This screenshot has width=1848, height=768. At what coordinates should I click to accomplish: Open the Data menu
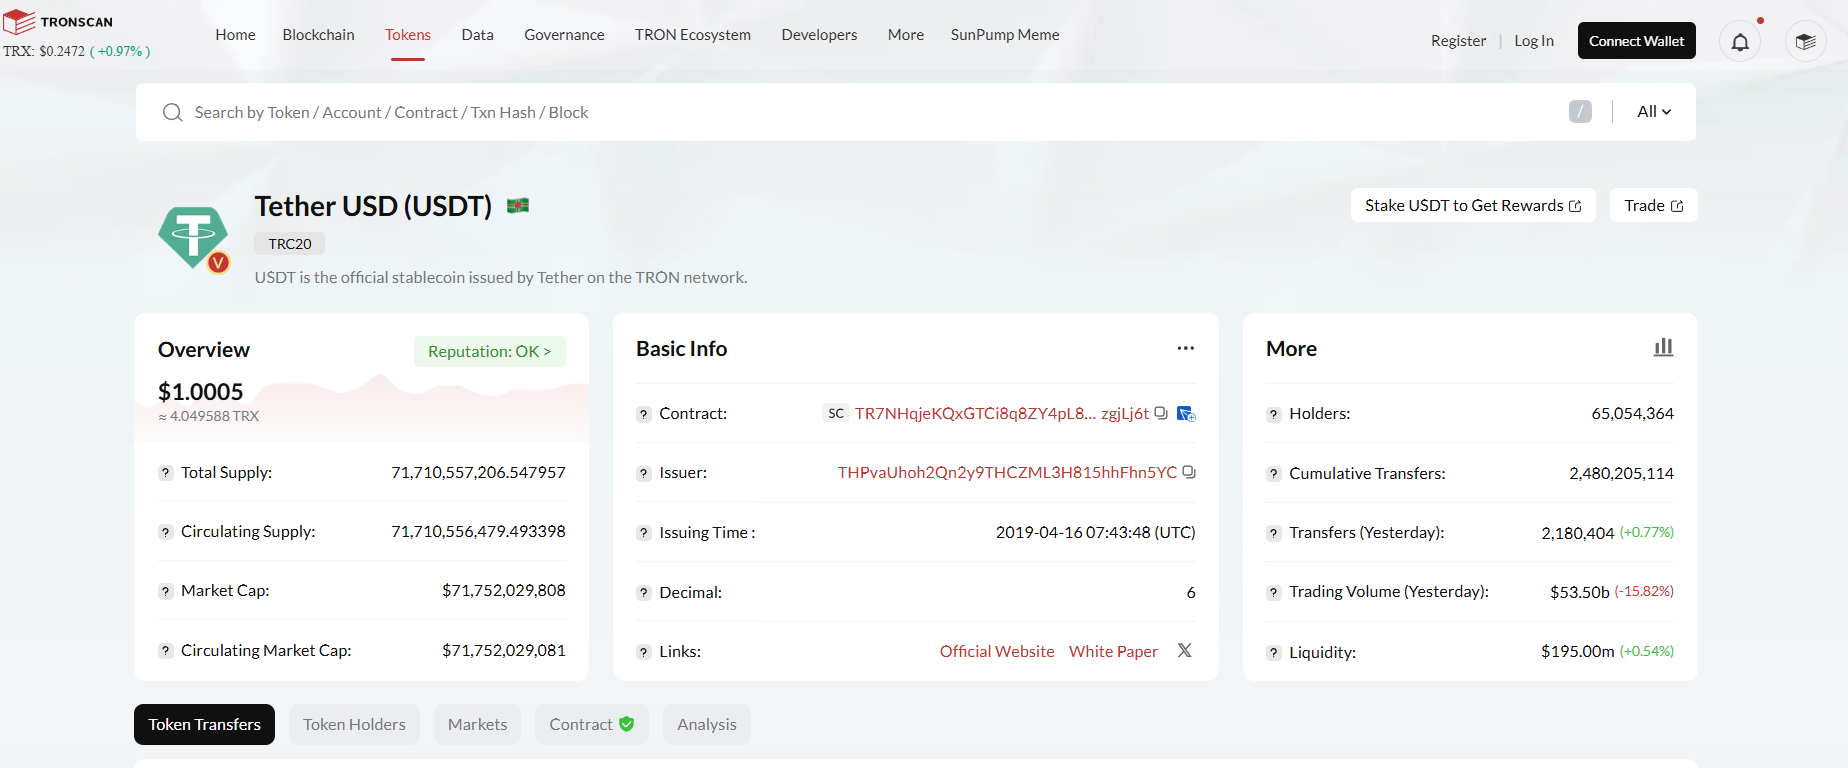click(477, 35)
